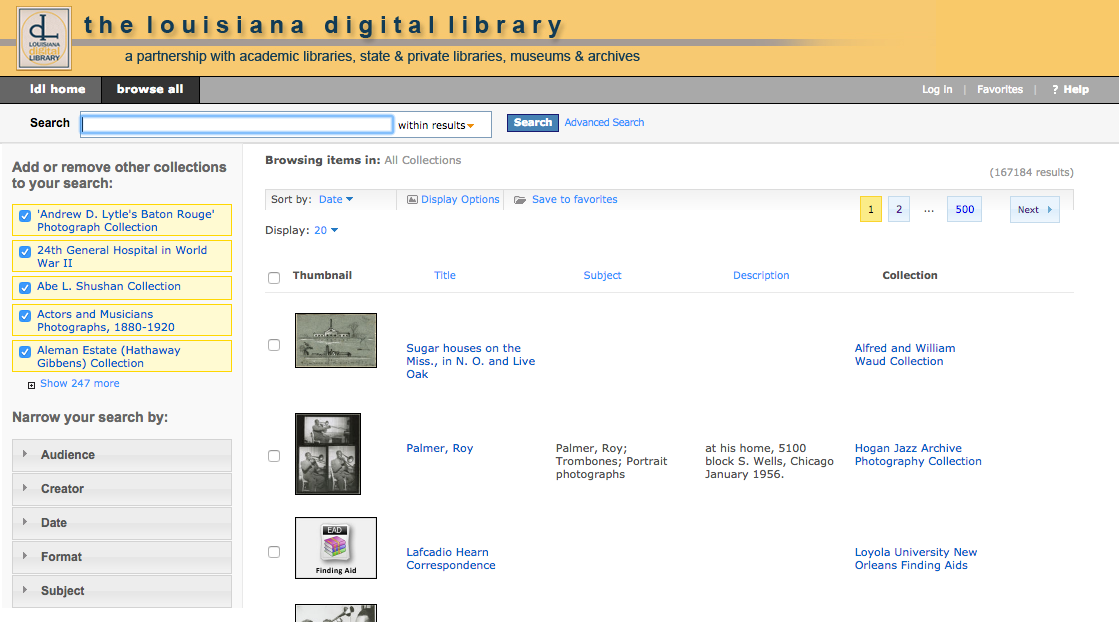Click the Next page arrow icon
1119x622 pixels.
click(1050, 210)
